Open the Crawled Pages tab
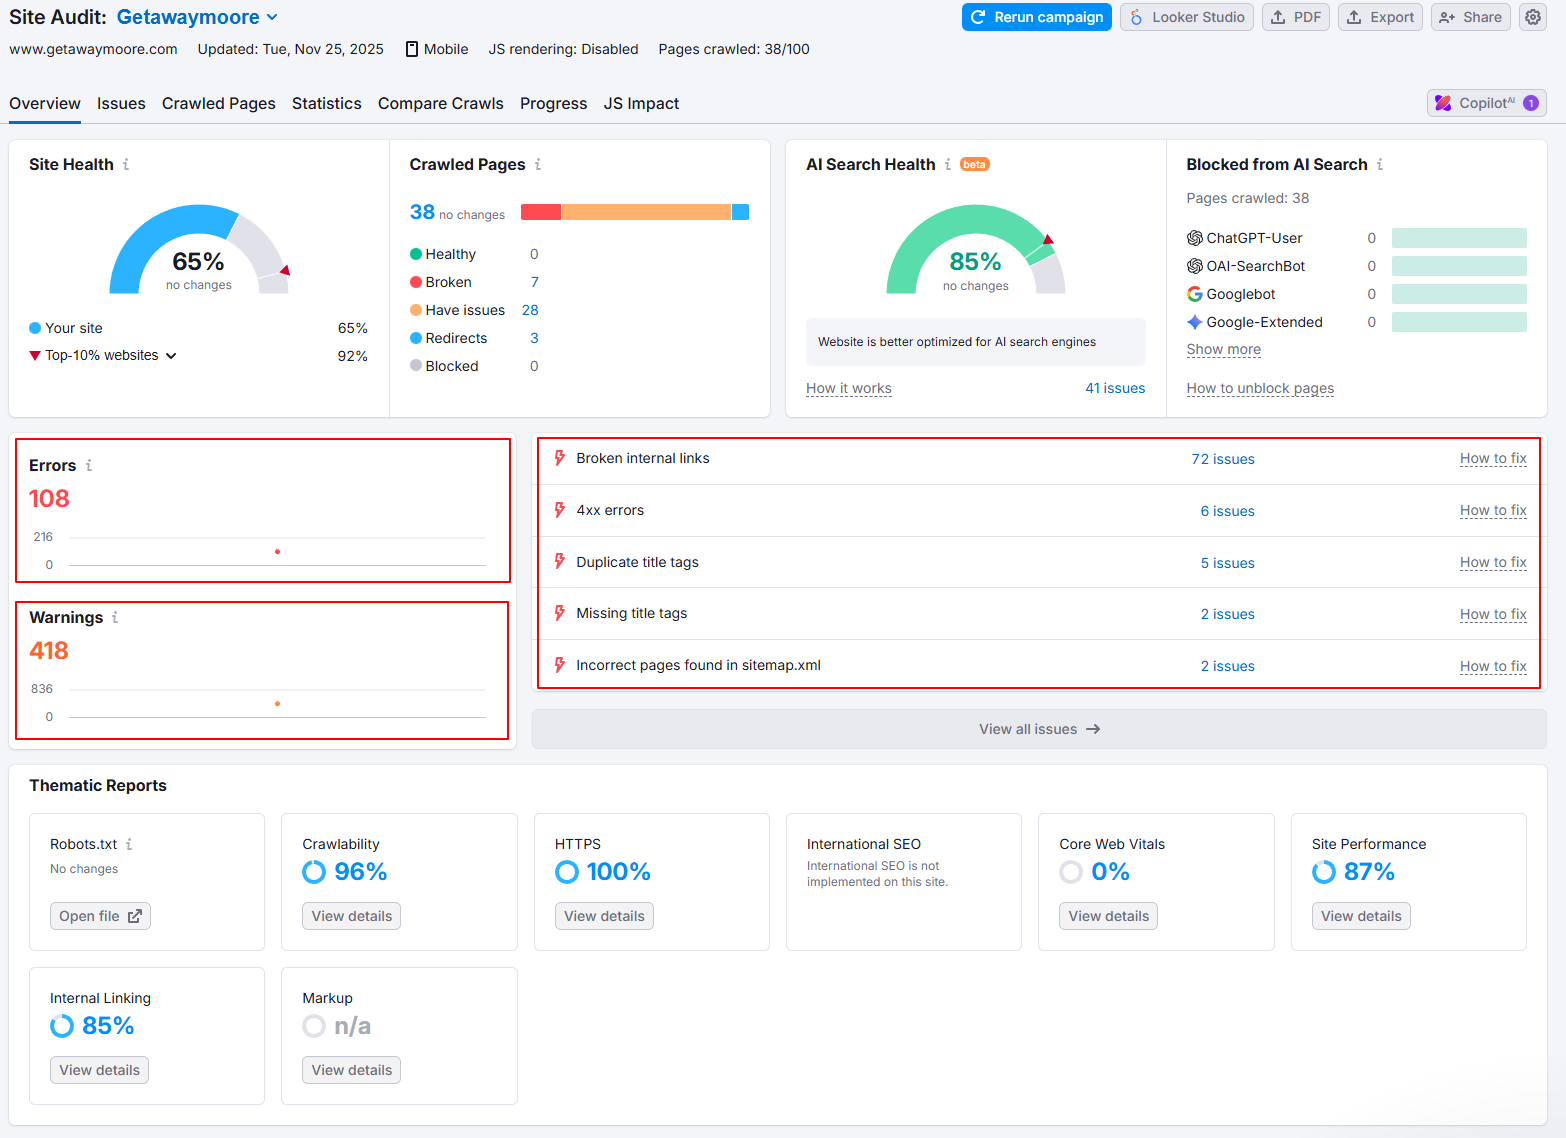This screenshot has height=1138, width=1566. 218,103
